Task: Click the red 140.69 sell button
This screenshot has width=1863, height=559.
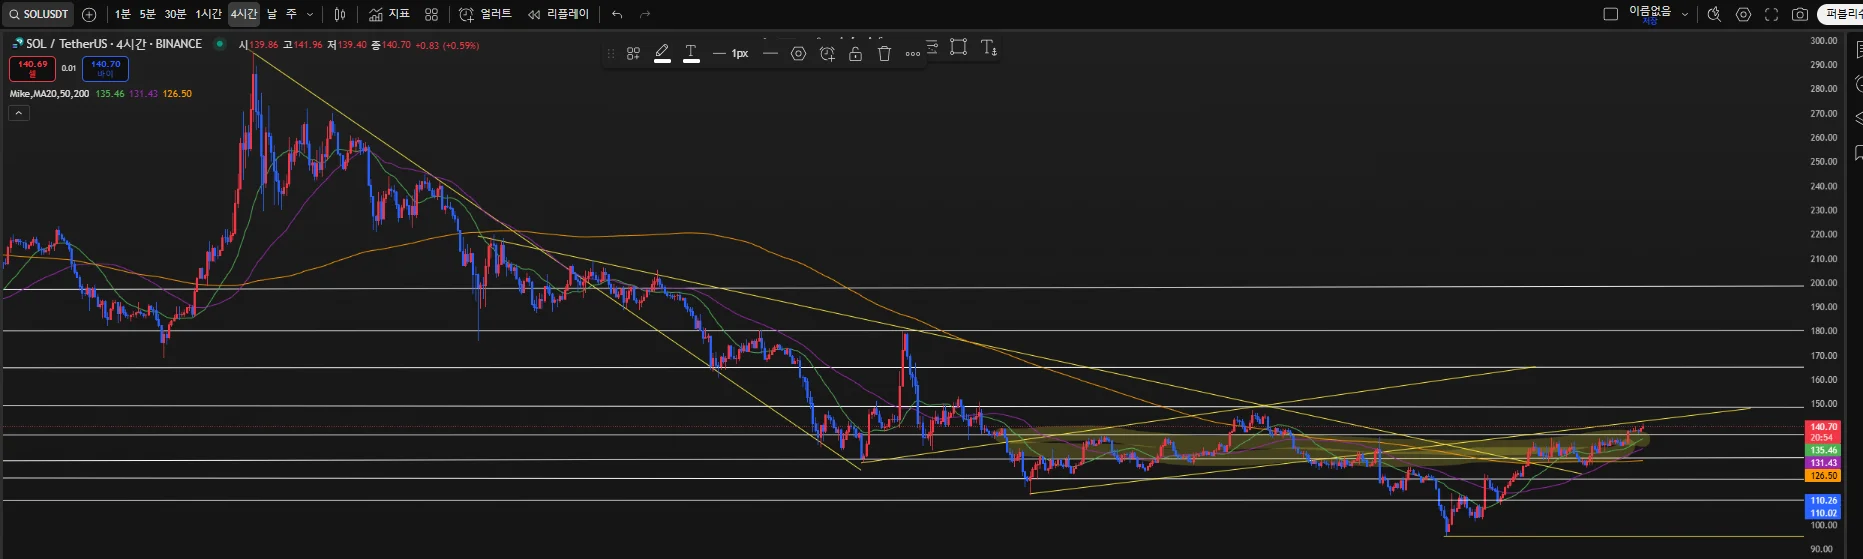Action: [x=32, y=68]
